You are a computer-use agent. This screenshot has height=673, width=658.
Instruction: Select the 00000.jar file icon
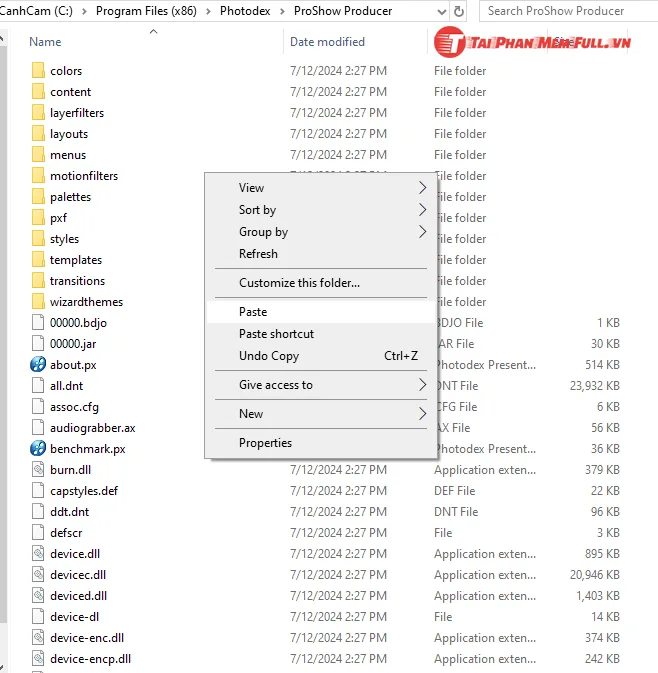click(38, 343)
